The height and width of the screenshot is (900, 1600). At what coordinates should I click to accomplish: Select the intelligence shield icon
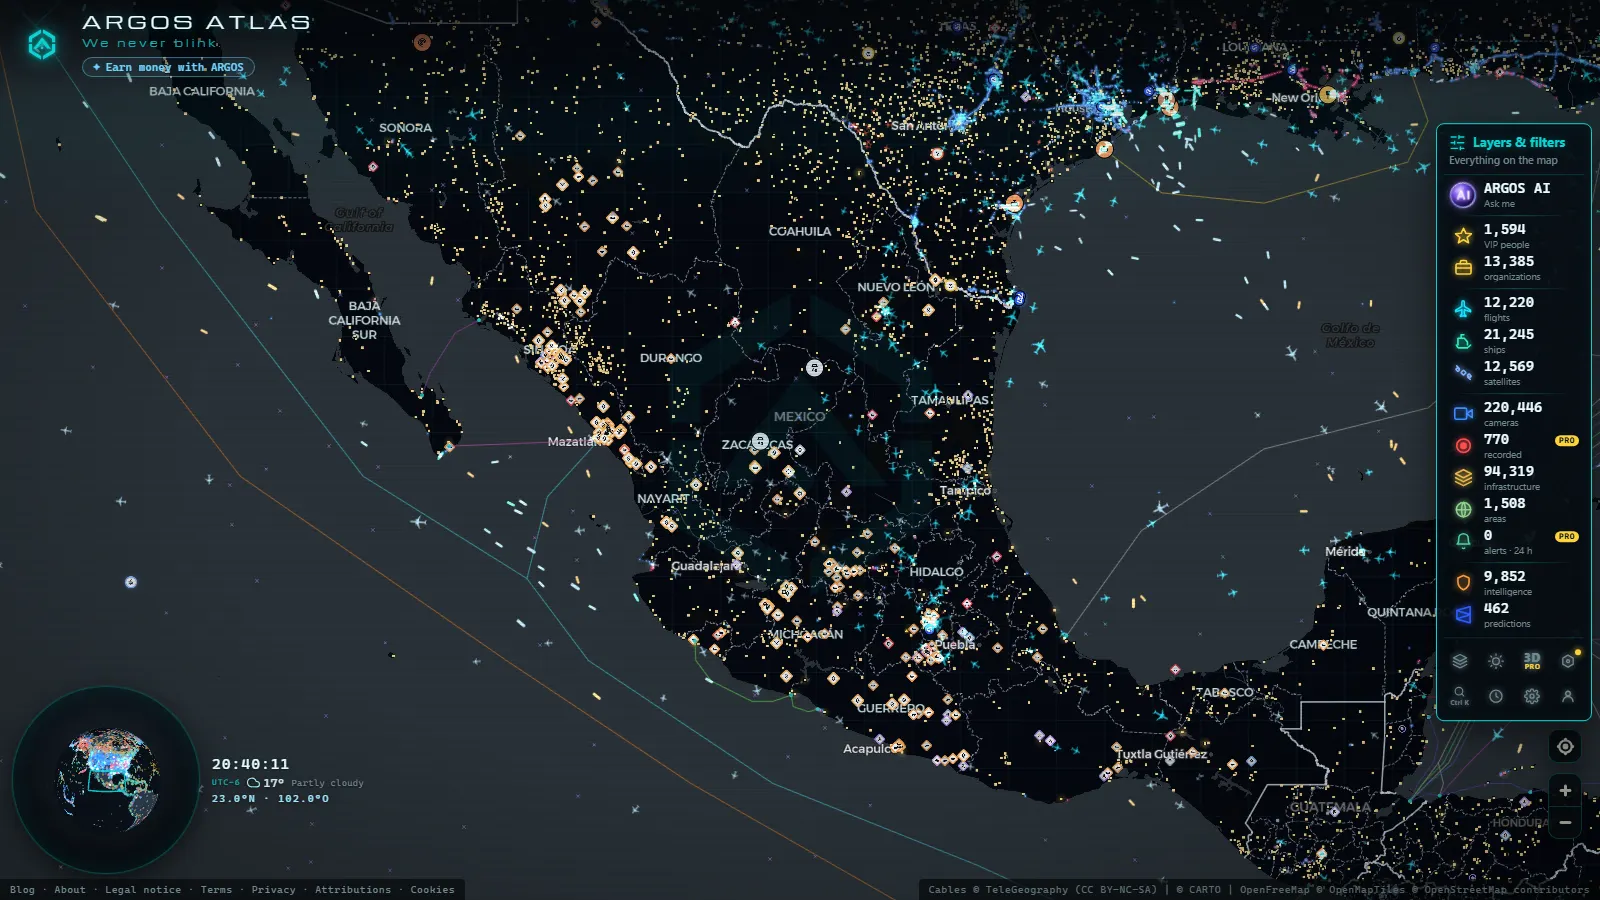[1463, 583]
